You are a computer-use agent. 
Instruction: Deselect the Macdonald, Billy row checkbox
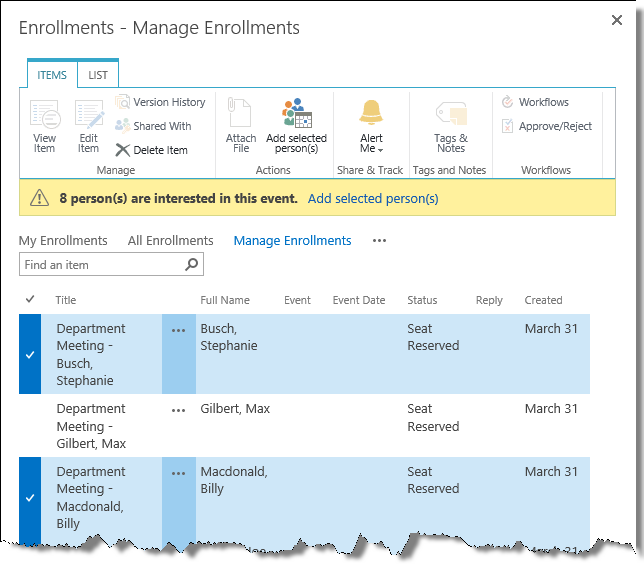tap(30, 497)
